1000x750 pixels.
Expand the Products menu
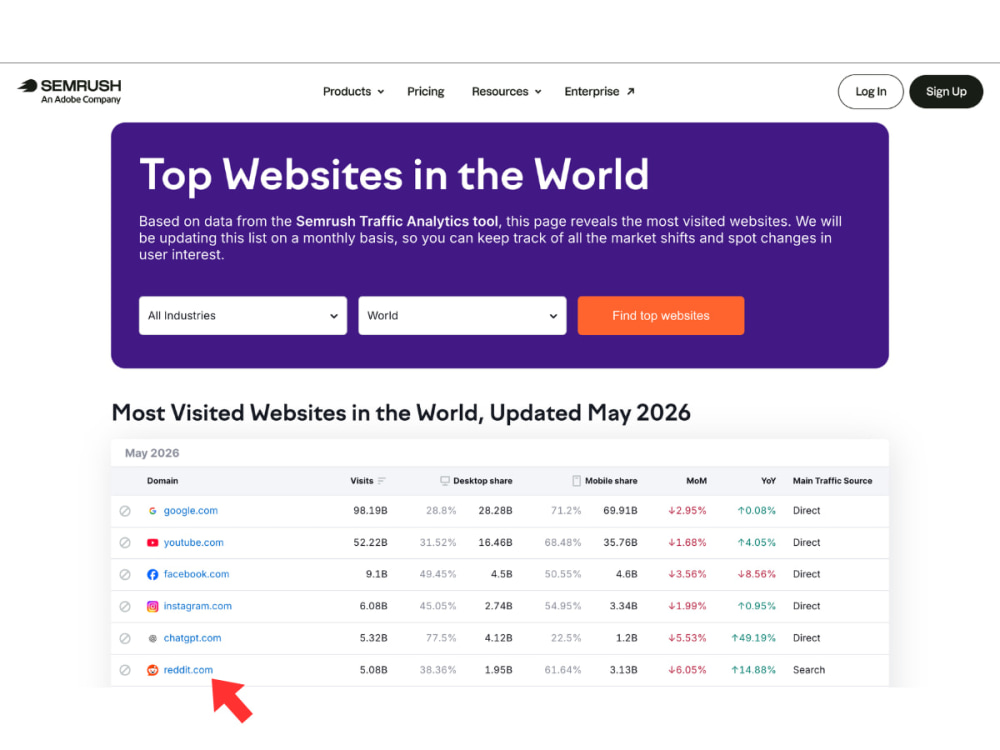(353, 91)
